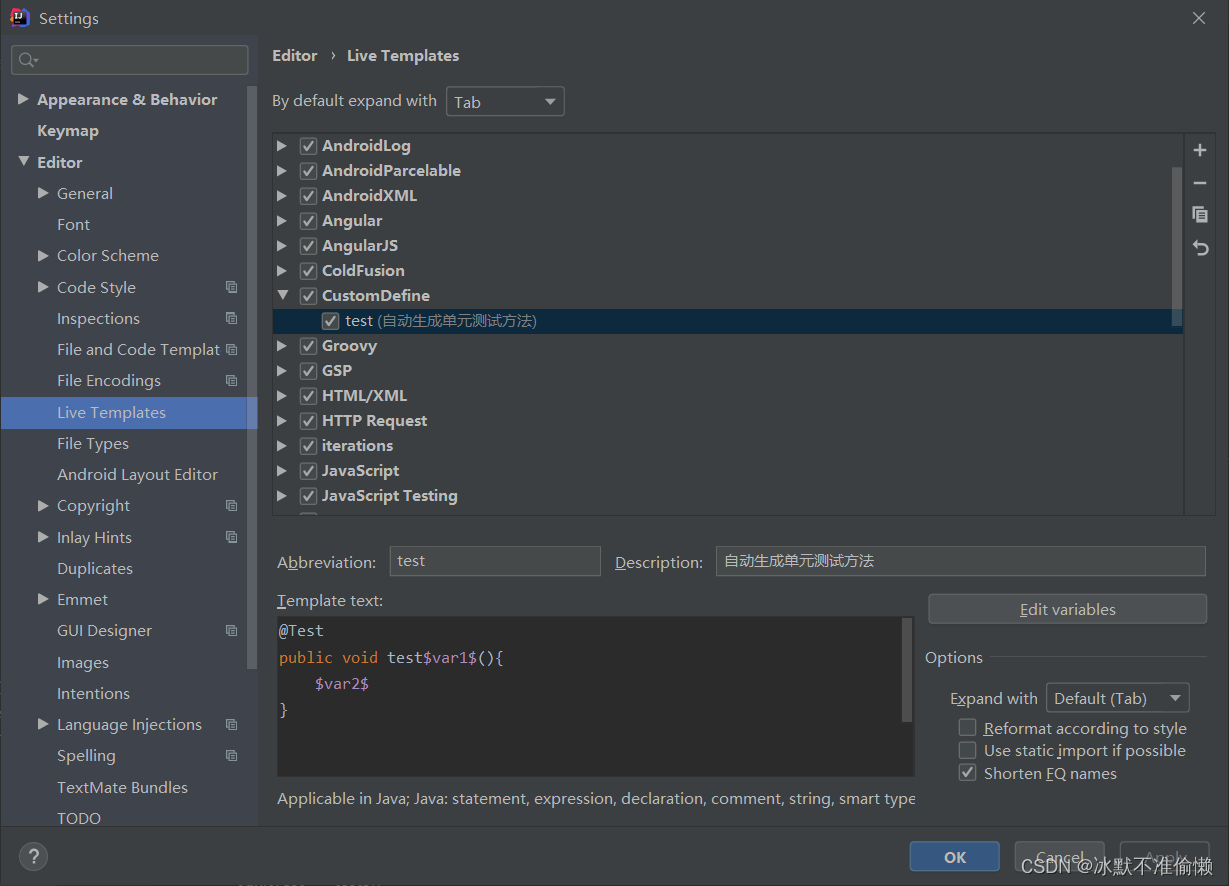
Task: Enable Use static import if possible
Action: [967, 750]
